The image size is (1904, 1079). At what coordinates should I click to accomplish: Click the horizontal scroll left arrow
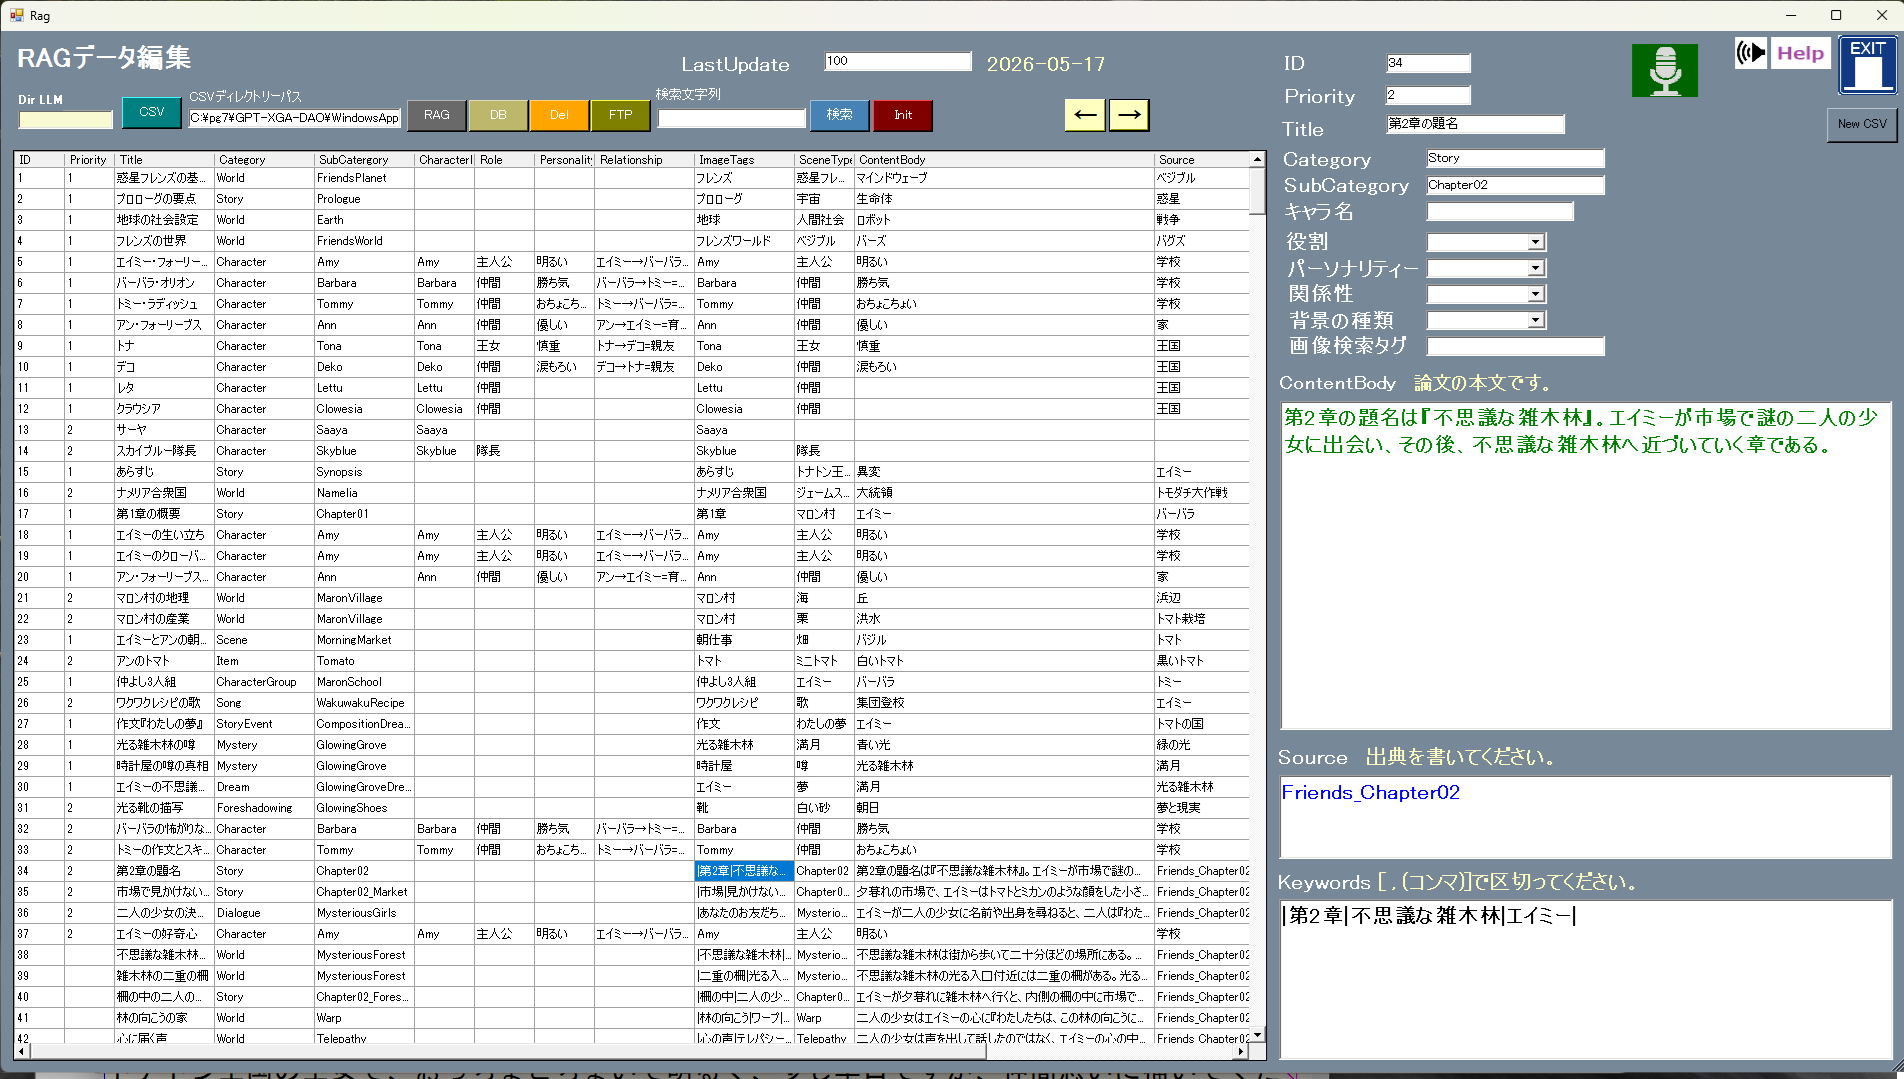coord(22,1052)
